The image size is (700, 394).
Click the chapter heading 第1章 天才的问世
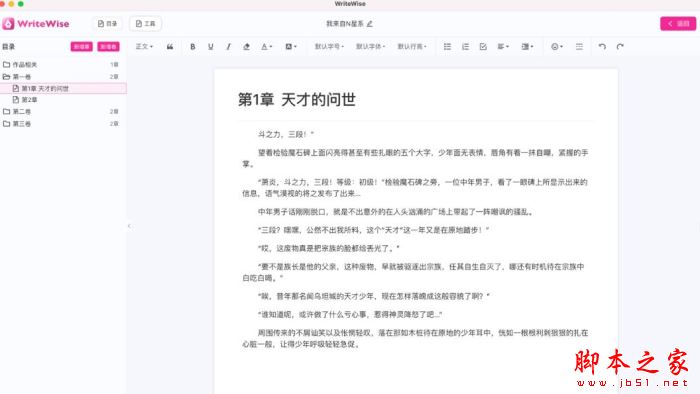pyautogui.click(x=297, y=100)
